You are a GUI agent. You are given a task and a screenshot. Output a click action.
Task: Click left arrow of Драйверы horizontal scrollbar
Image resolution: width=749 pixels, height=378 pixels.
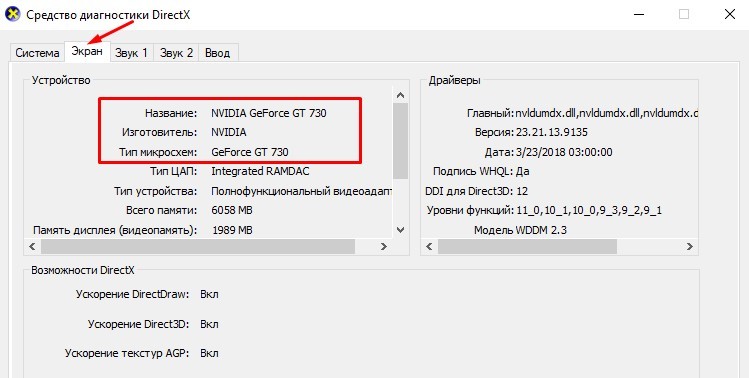pyautogui.click(x=429, y=247)
